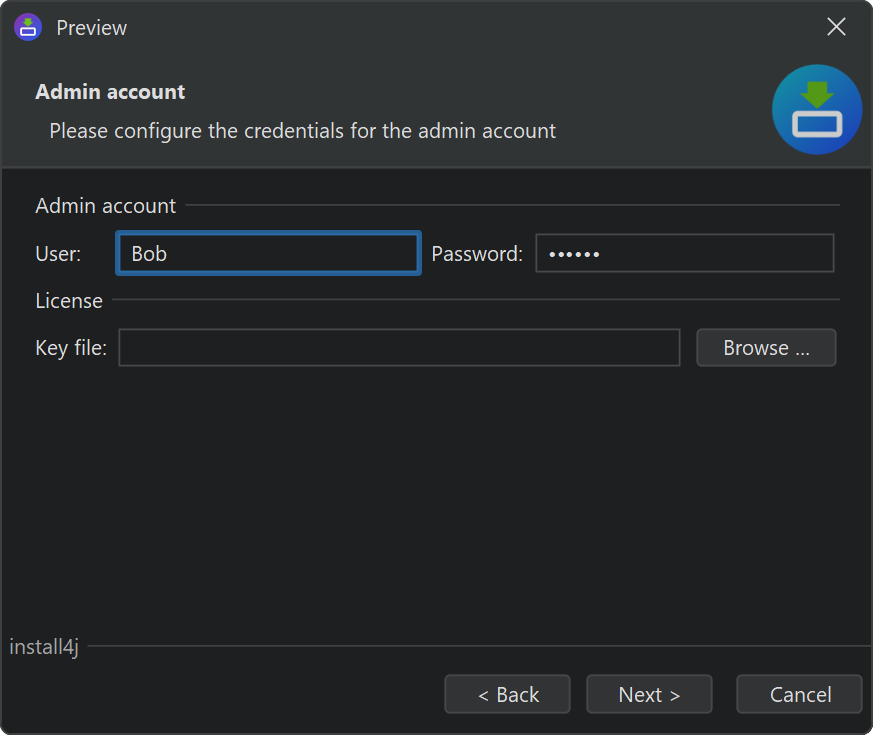The width and height of the screenshot is (873, 735).
Task: Click into the Password field
Action: click(x=684, y=254)
